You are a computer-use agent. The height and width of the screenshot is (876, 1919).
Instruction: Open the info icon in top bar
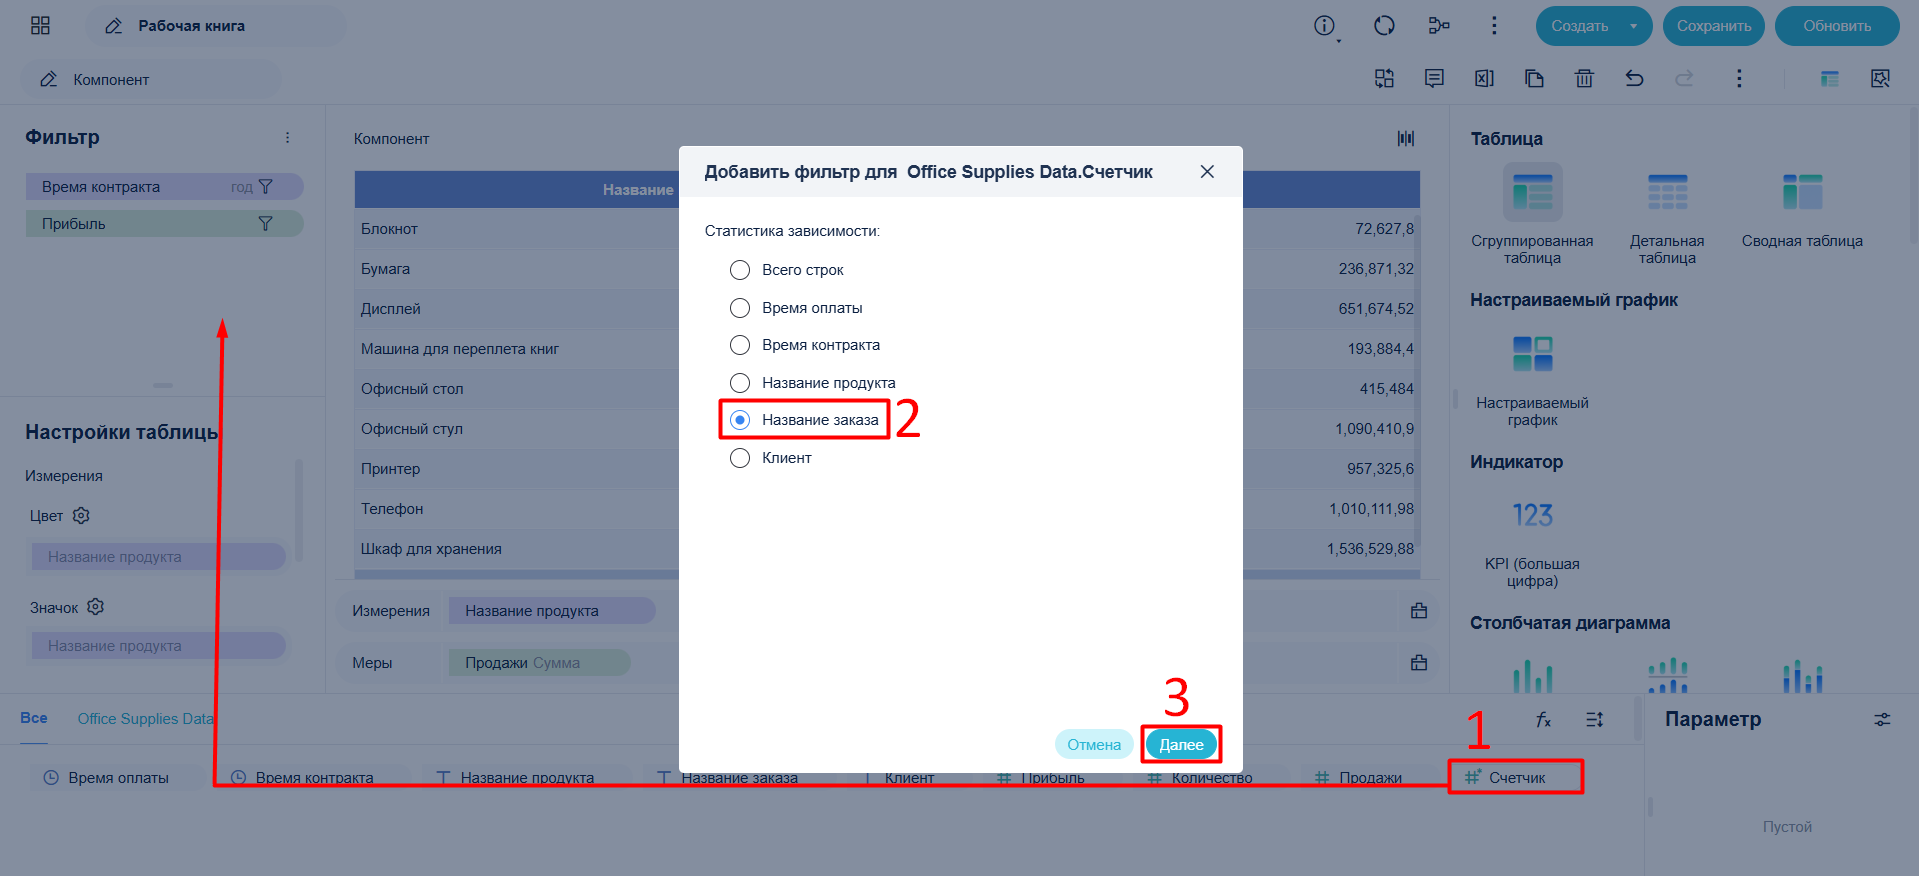1325,26
